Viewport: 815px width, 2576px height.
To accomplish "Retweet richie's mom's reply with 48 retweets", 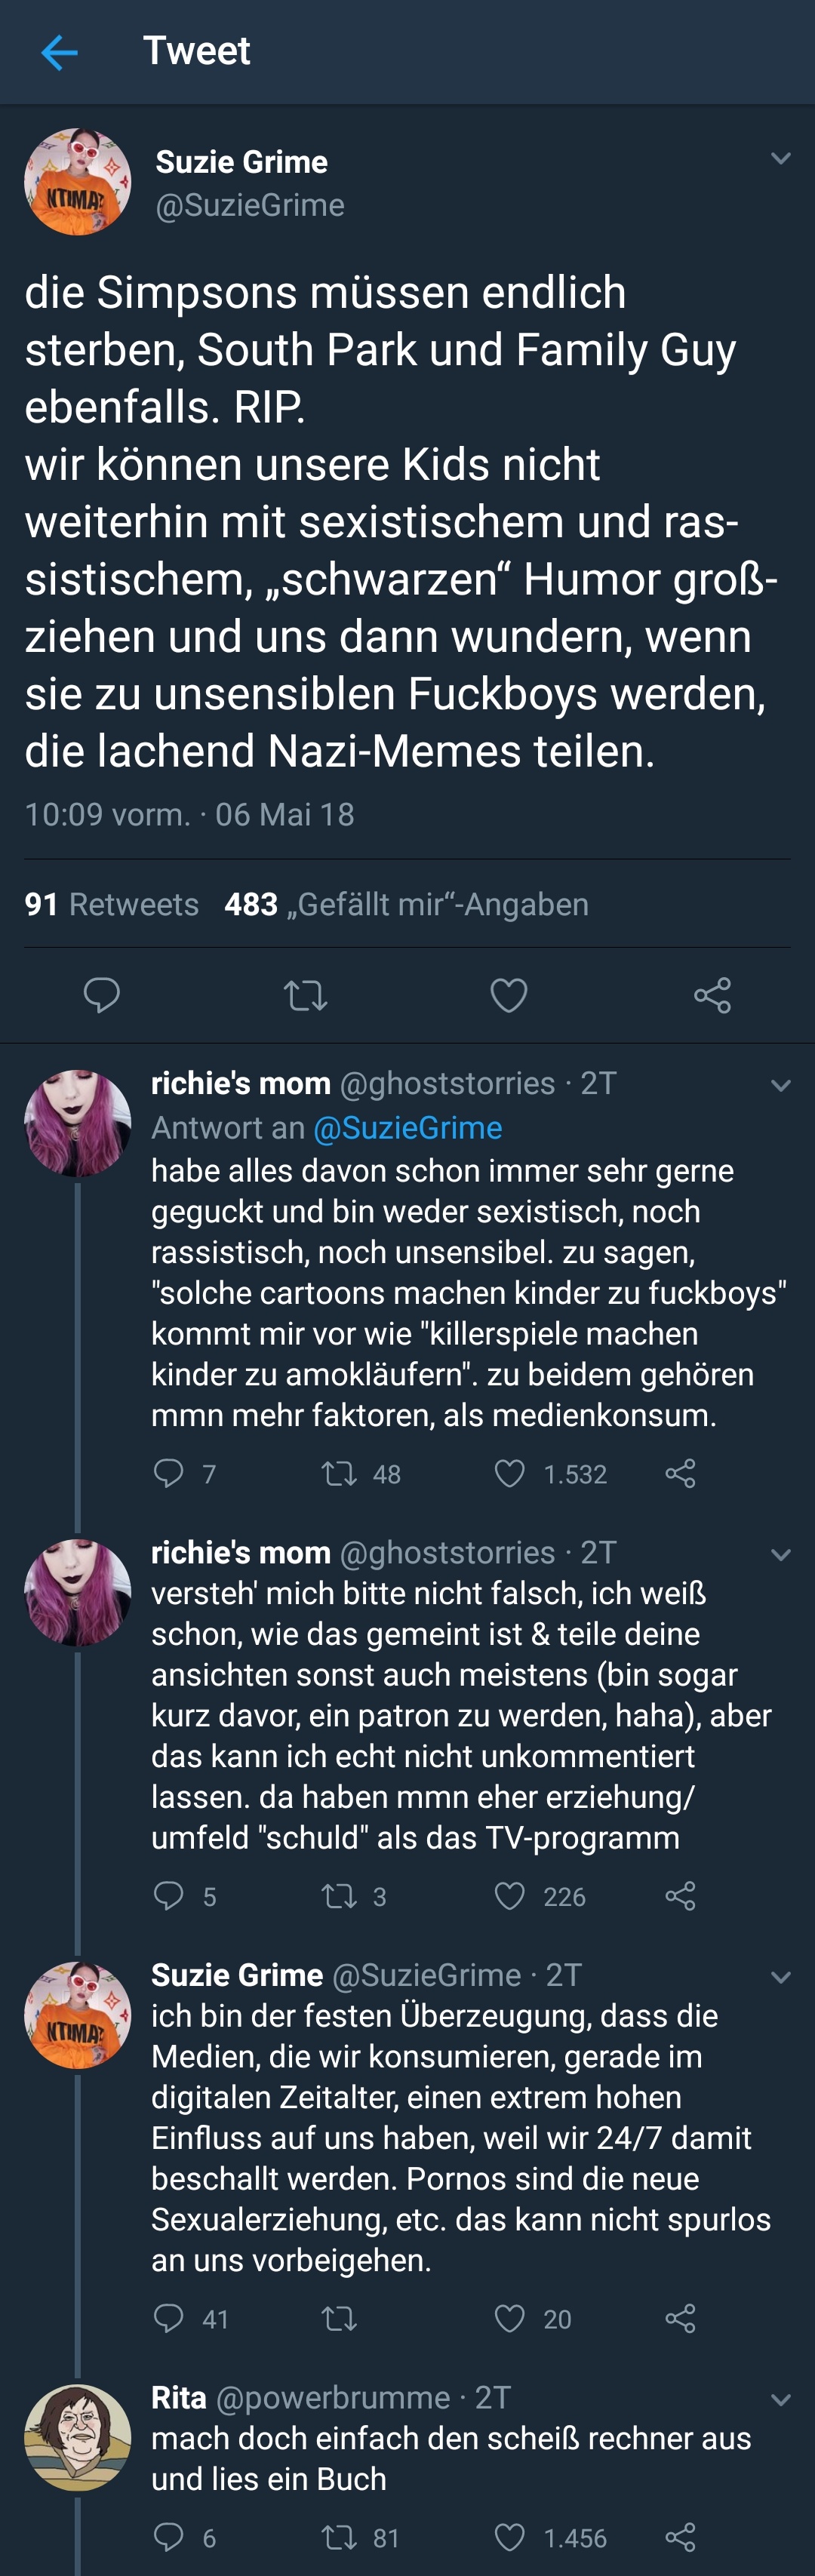I will (339, 1473).
